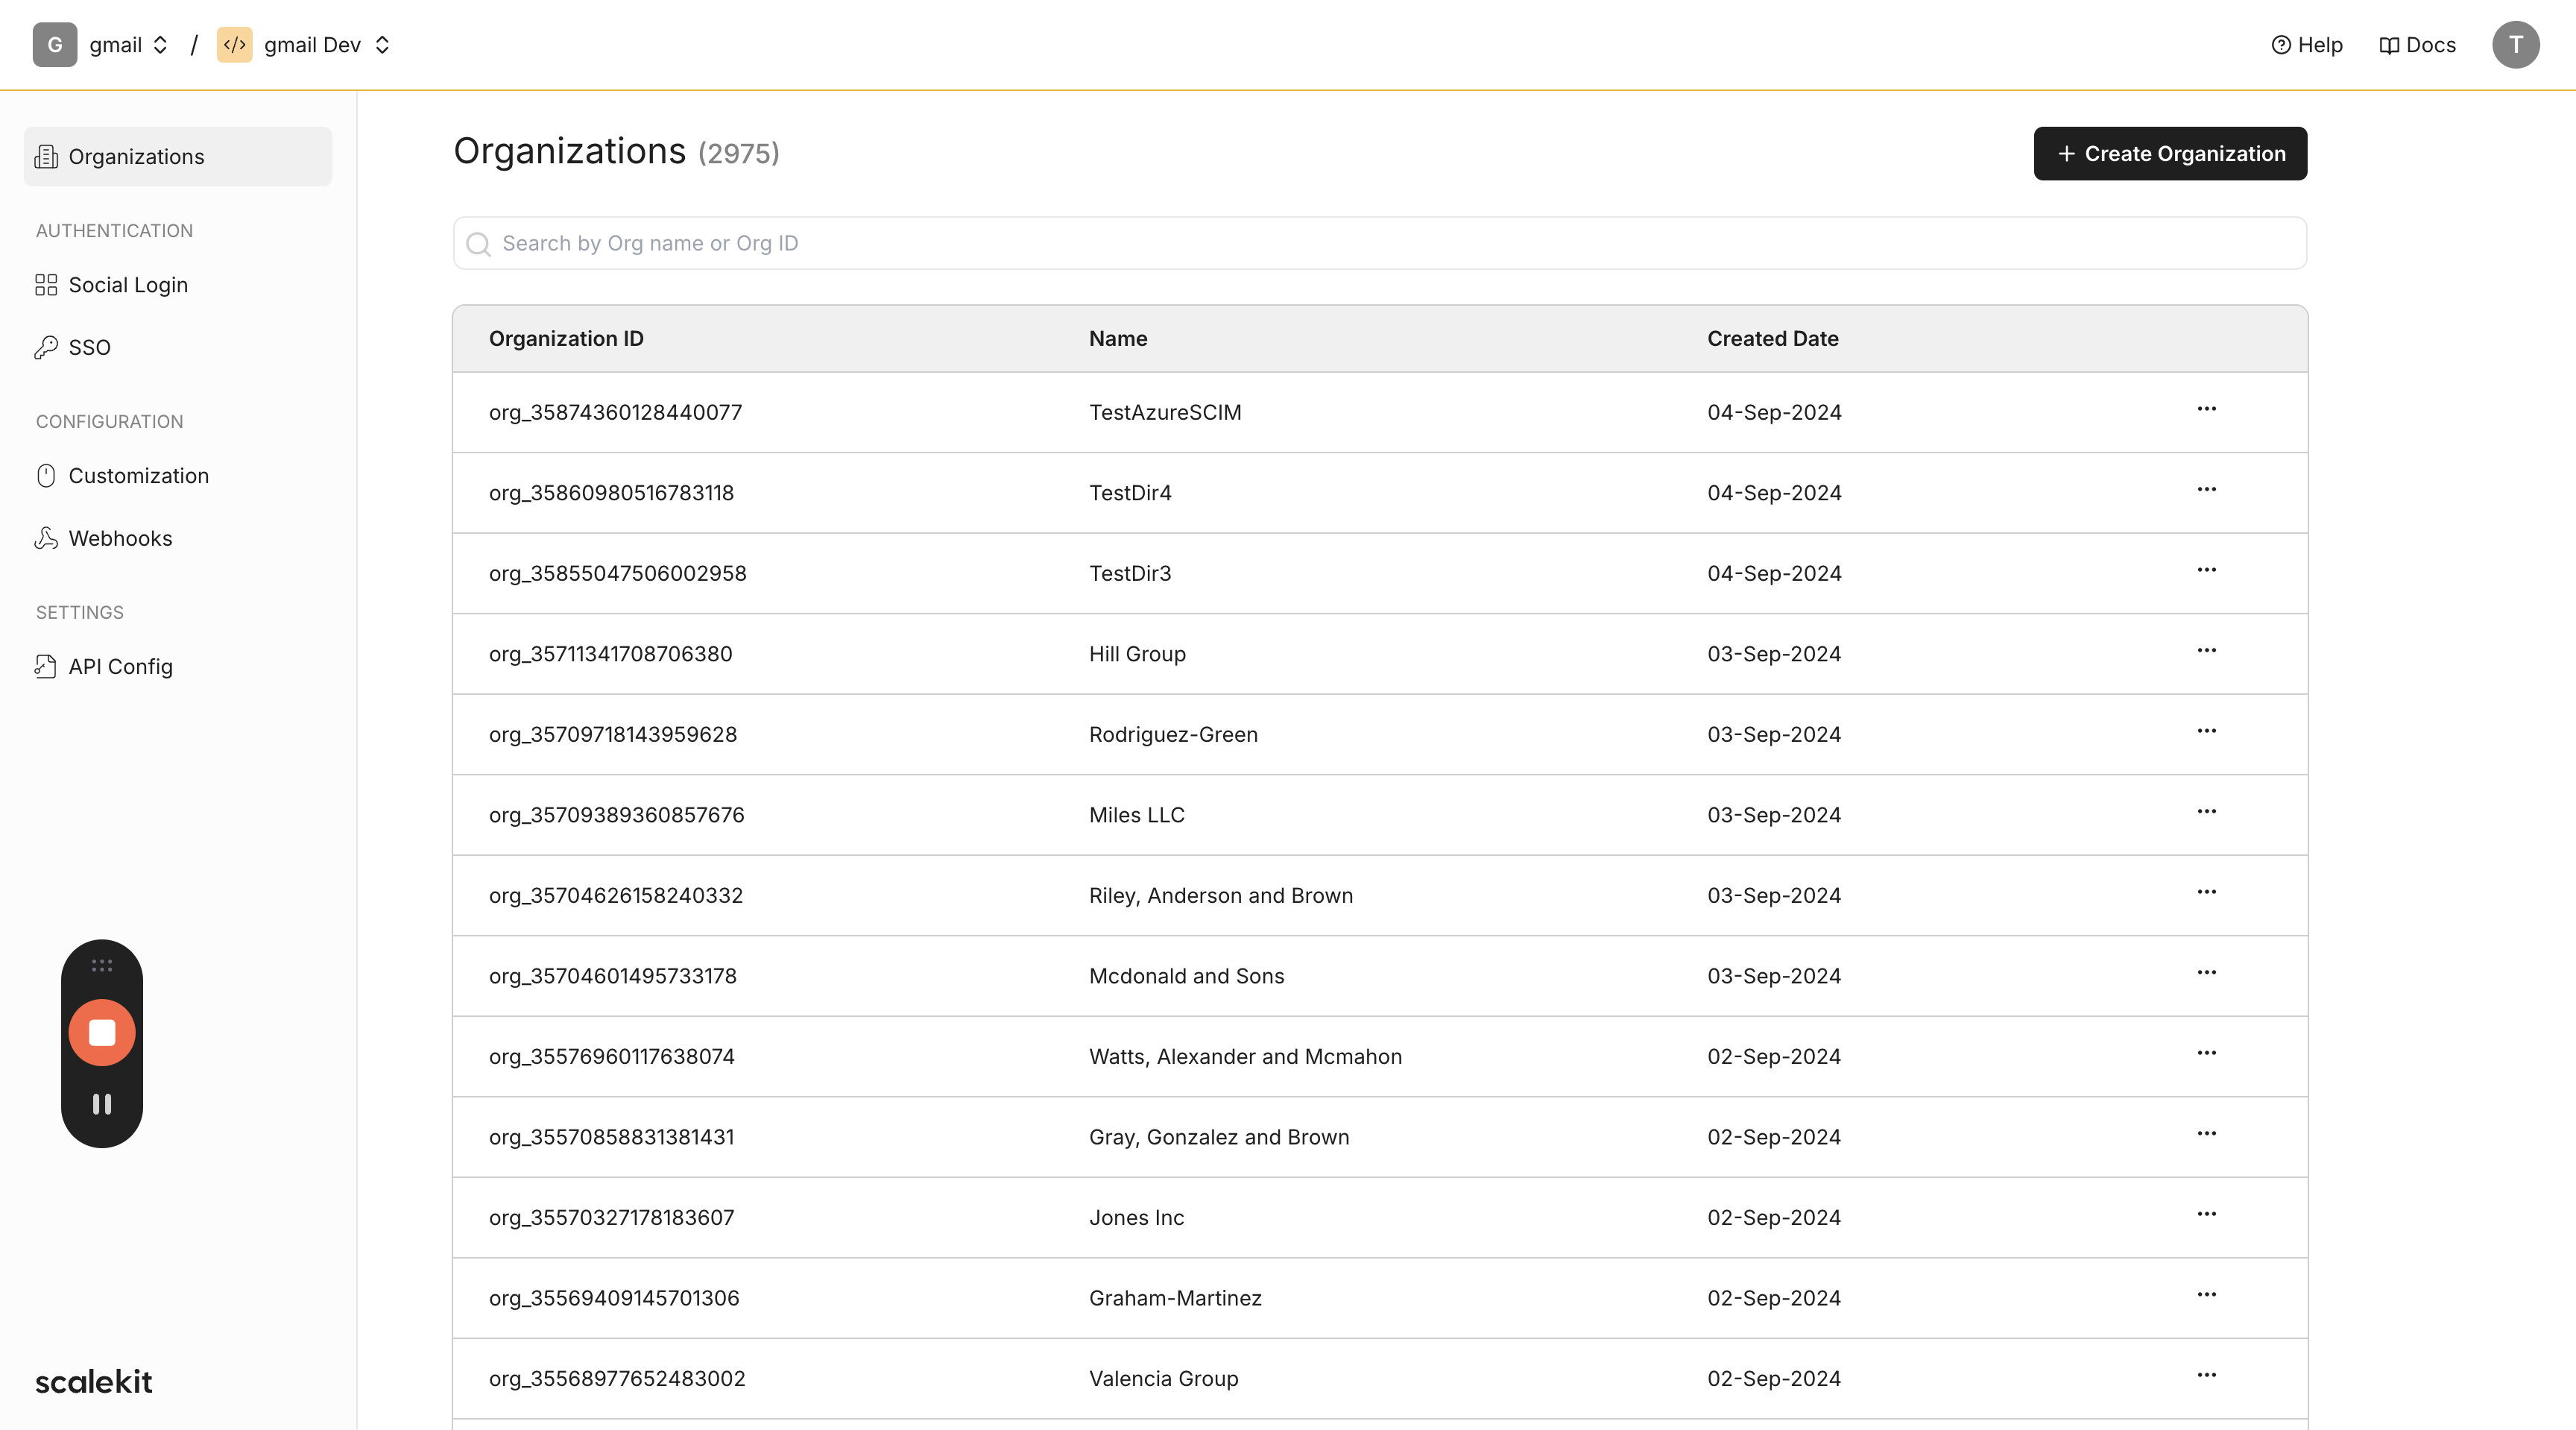Viewport: 2576px width, 1430px height.
Task: Open Riley, Anderson and Brown organization
Action: click(1221, 895)
